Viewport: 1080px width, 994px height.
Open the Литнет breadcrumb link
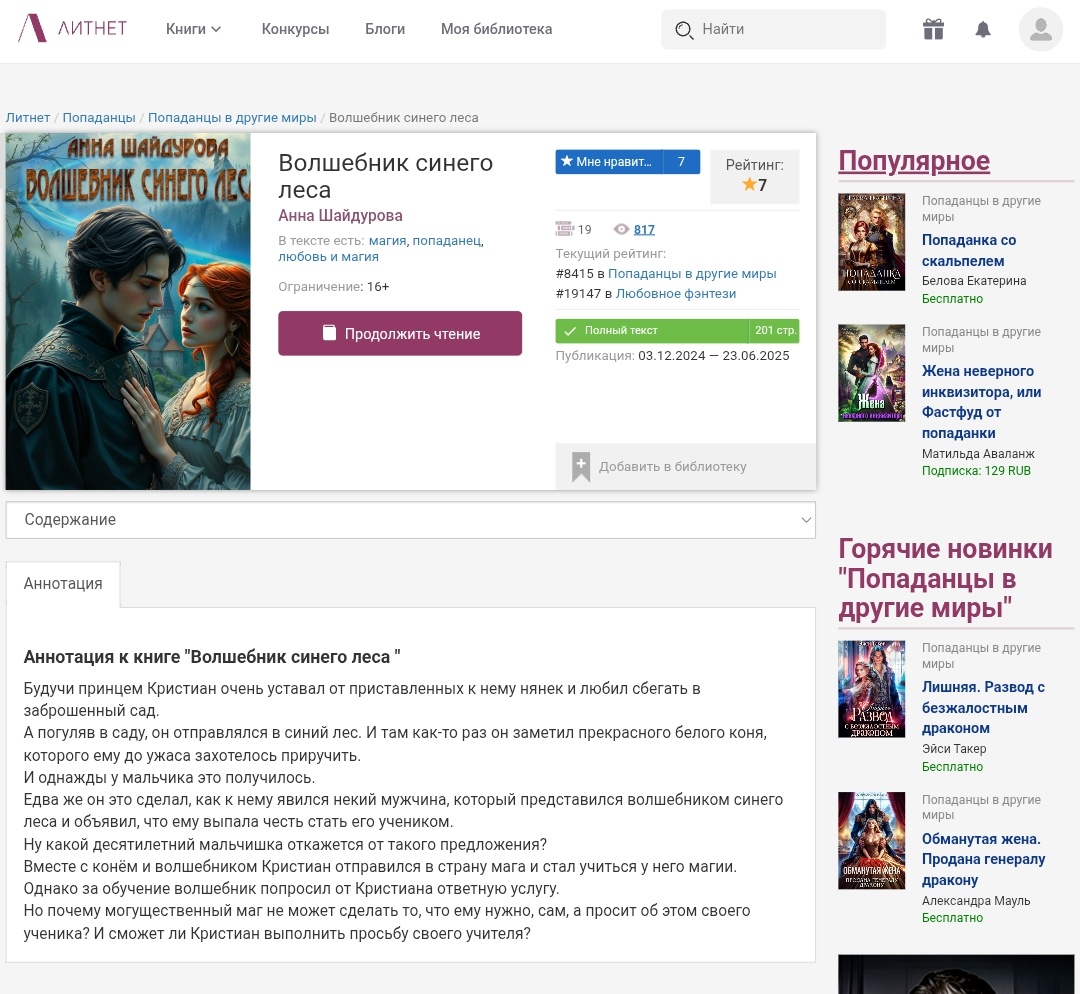28,118
